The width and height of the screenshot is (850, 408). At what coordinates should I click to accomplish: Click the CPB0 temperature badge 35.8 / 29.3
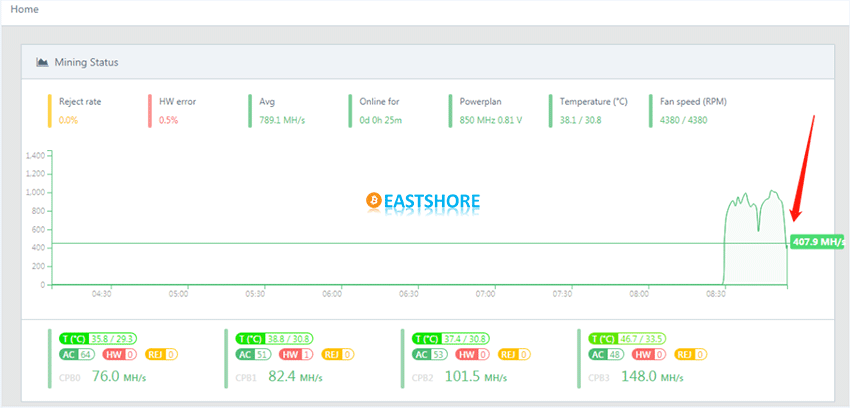pyautogui.click(x=98, y=339)
